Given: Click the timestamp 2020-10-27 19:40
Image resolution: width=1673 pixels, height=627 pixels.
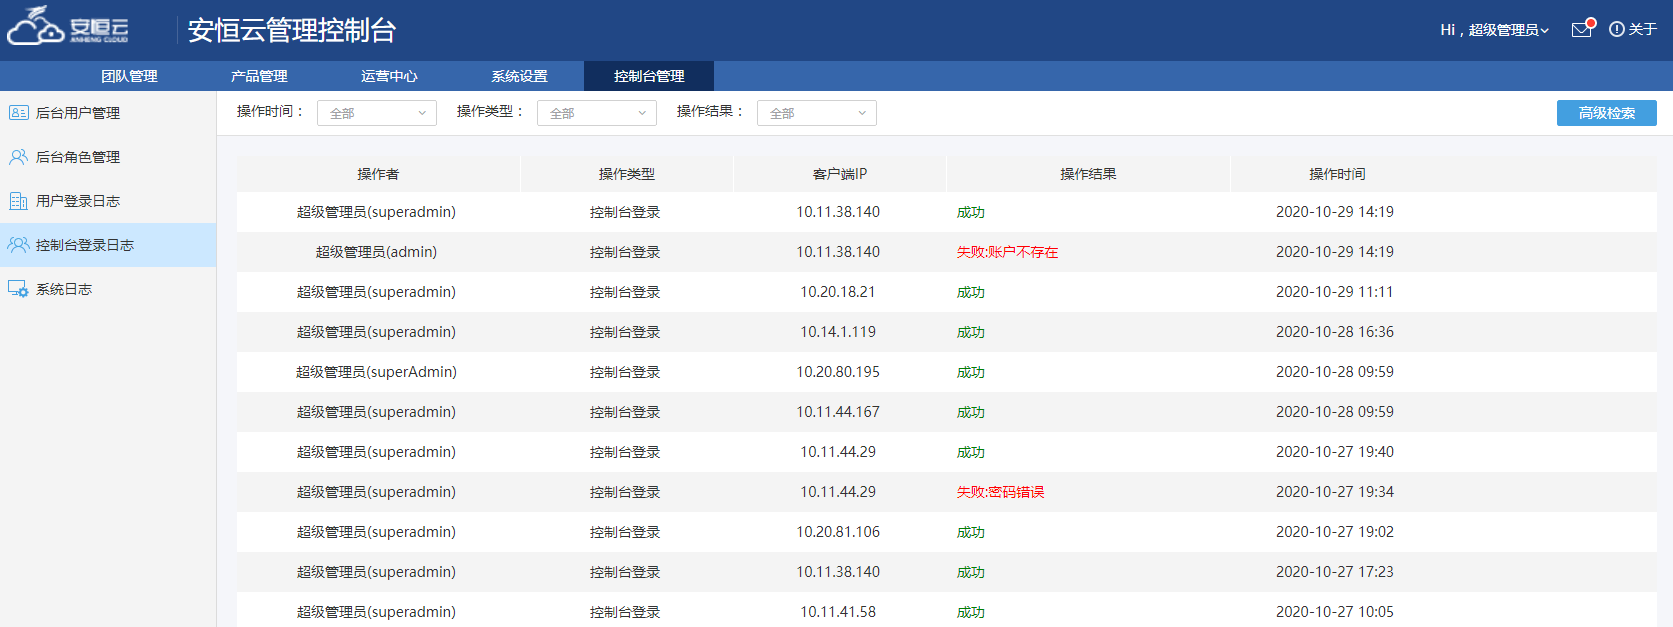Looking at the screenshot, I should coord(1335,452).
